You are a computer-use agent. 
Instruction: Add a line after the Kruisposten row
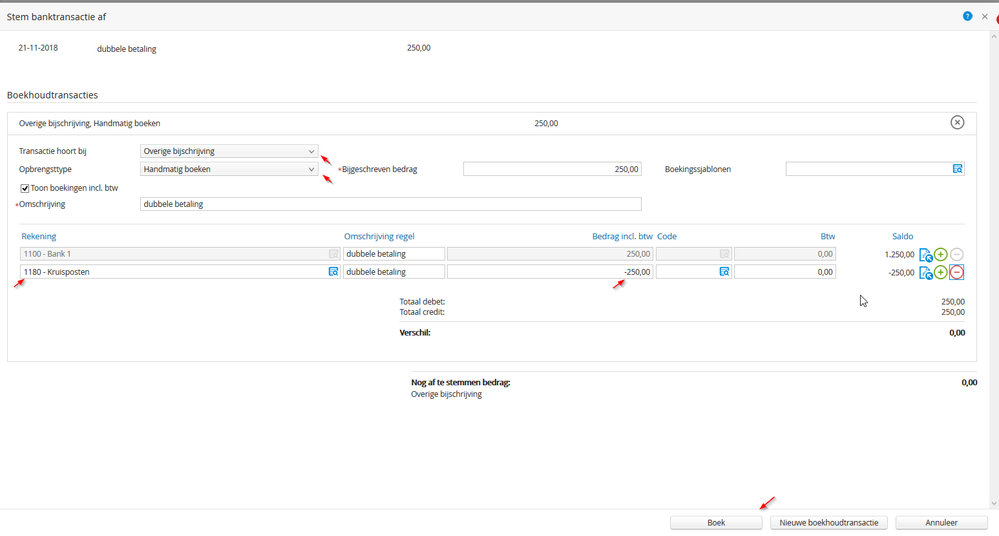coord(941,272)
